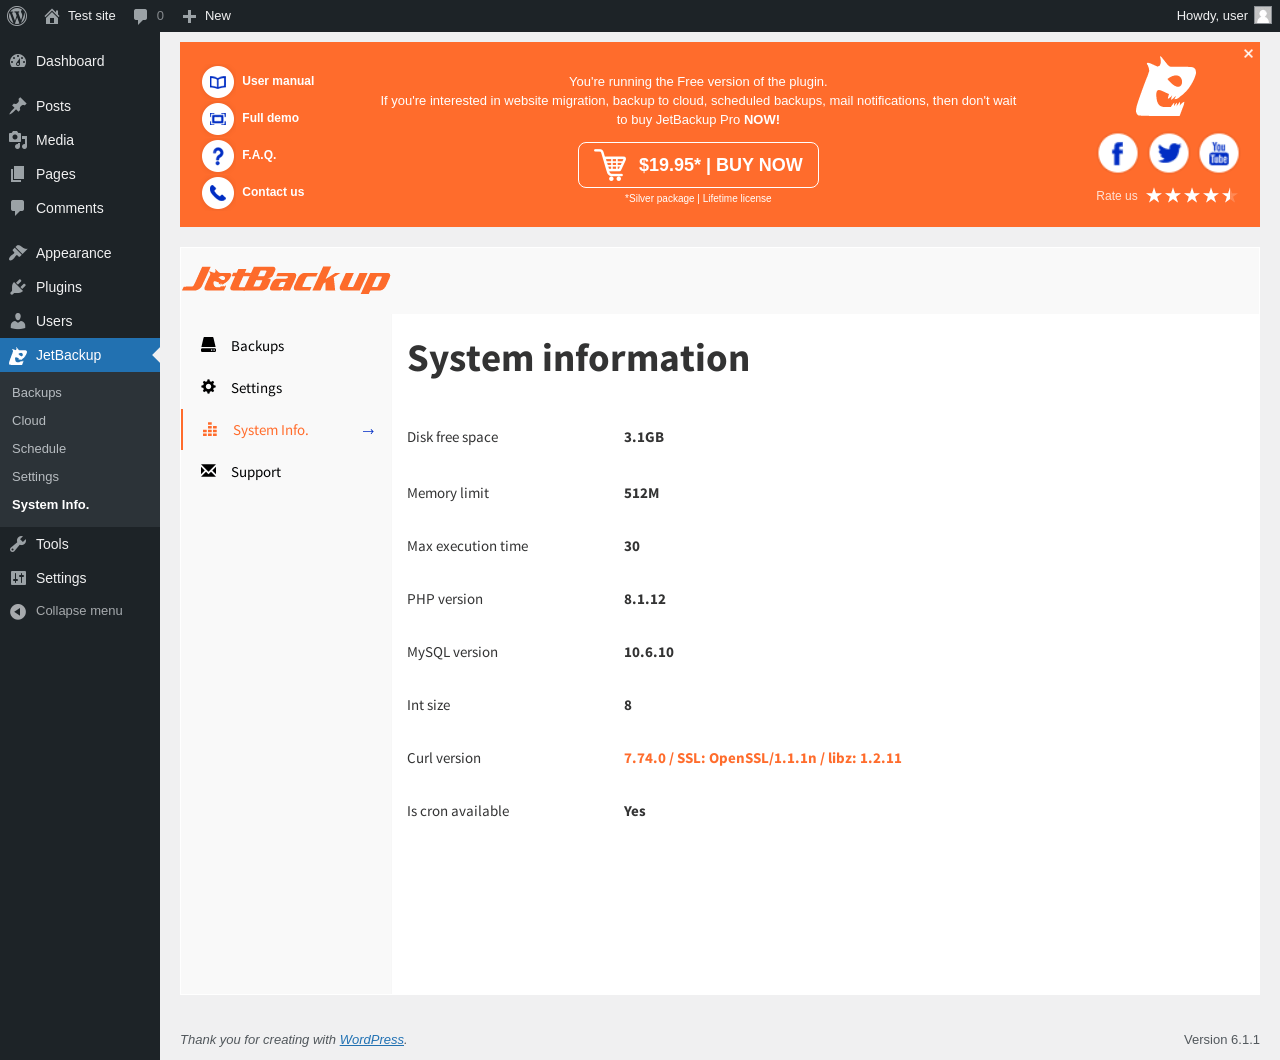Click the Curl version value text
The width and height of the screenshot is (1280, 1060).
coord(763,758)
